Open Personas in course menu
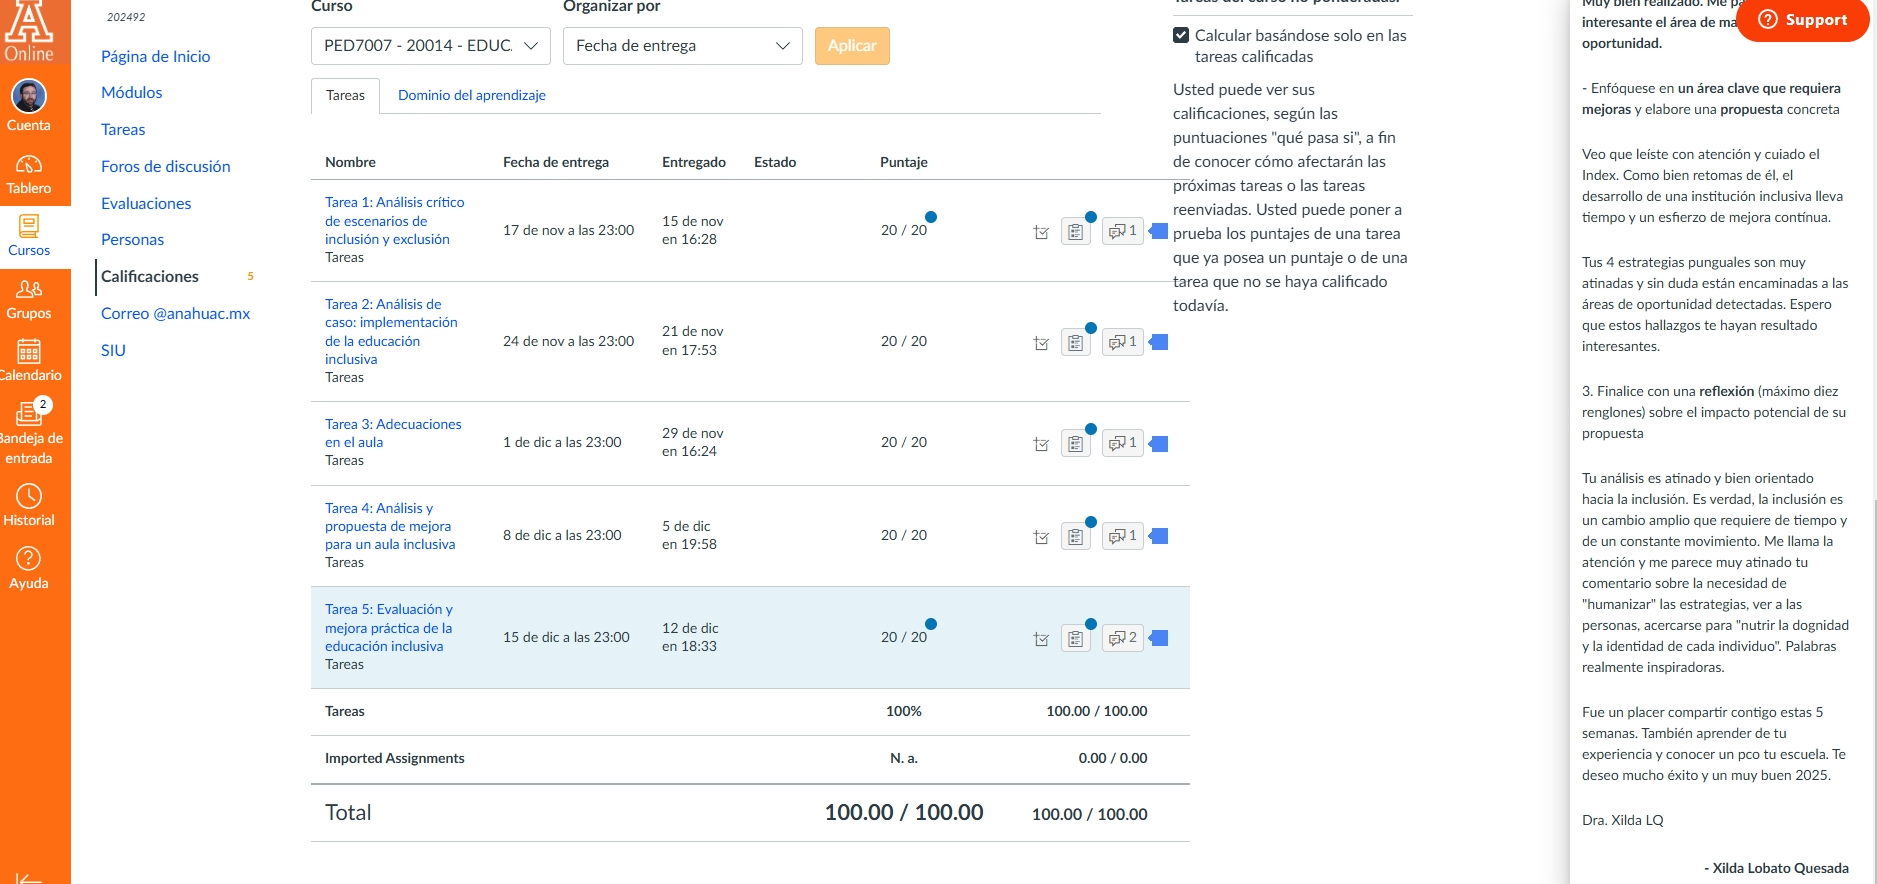 click(133, 239)
